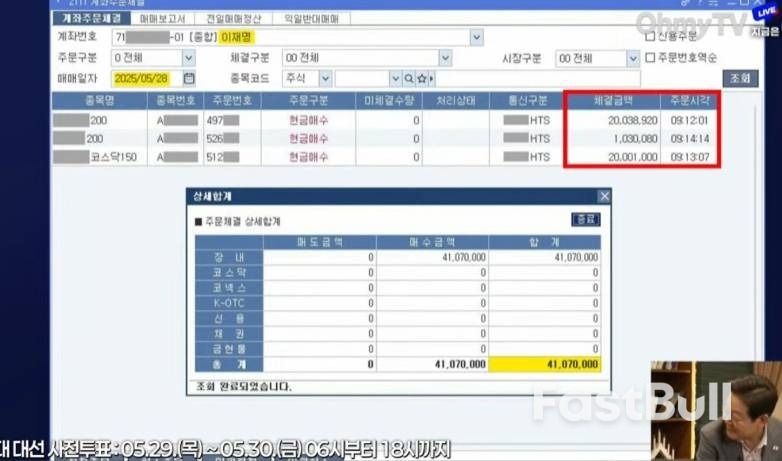This screenshot has height=461, width=782.
Task: Click order number cell starting 497
Action: (232, 120)
